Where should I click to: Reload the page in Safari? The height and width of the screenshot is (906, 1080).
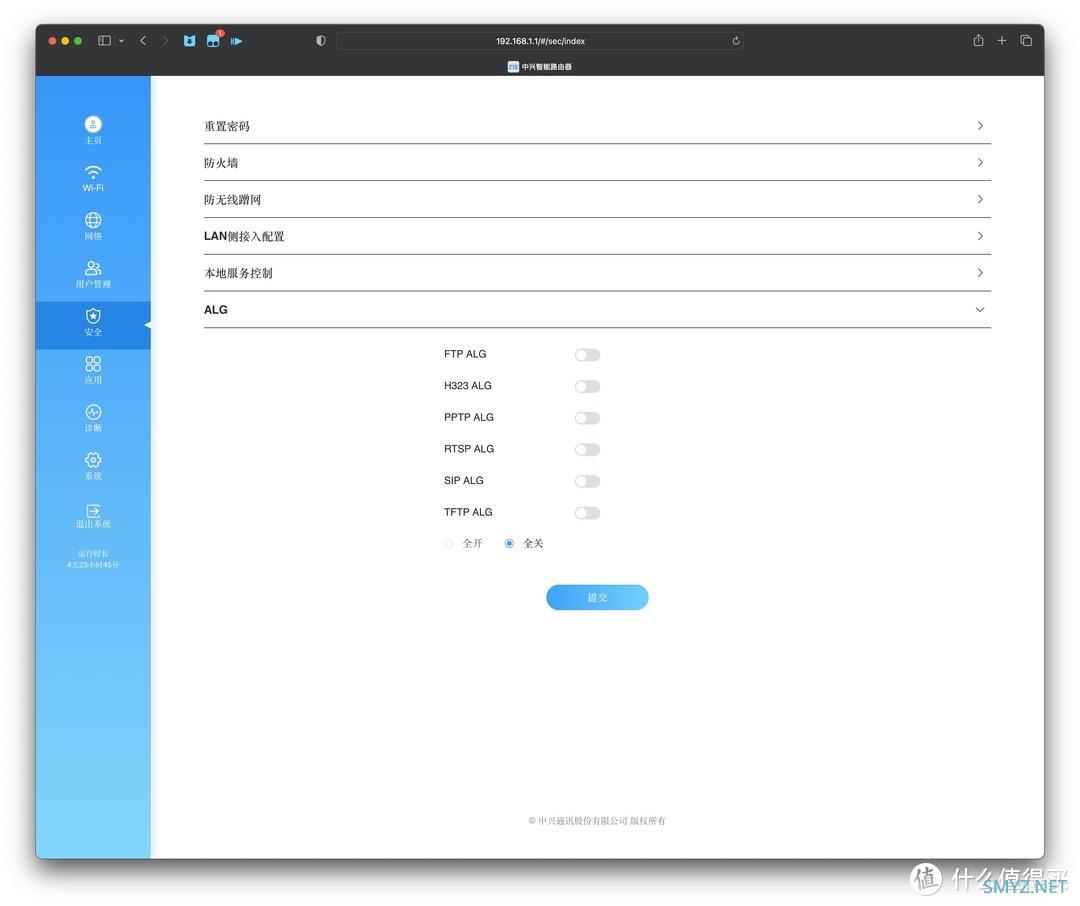(736, 41)
